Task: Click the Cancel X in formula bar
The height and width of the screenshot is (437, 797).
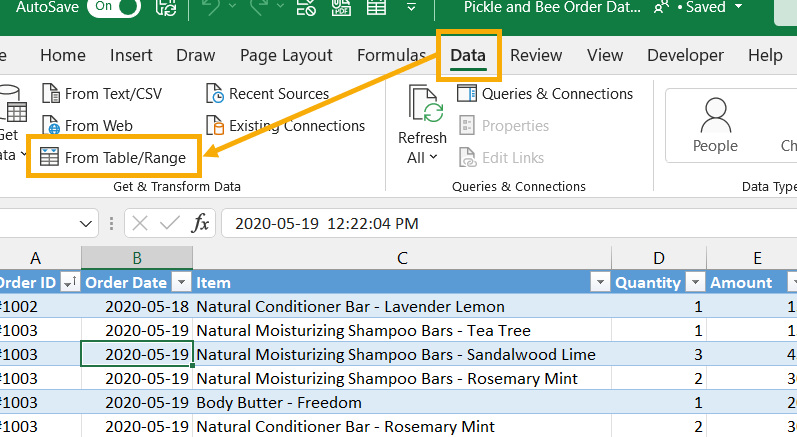Action: (x=140, y=223)
